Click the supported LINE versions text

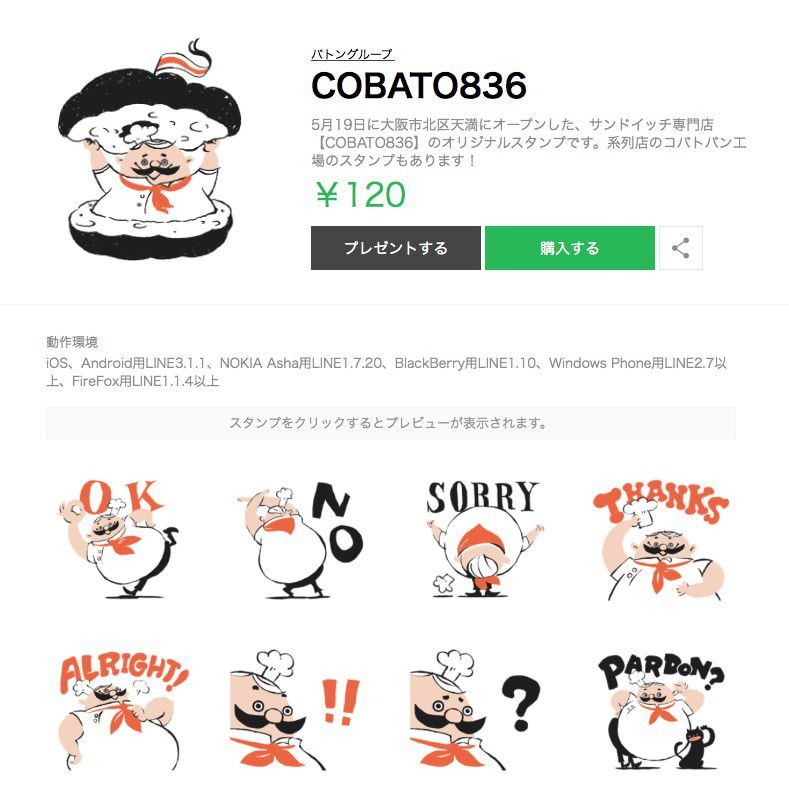pyautogui.click(x=387, y=372)
